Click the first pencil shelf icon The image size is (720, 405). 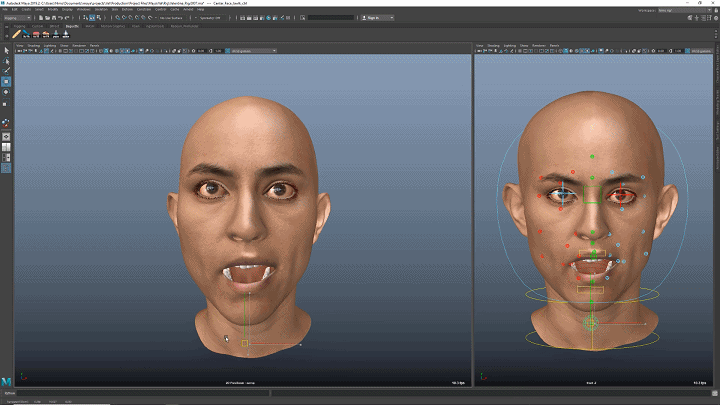tap(16, 34)
